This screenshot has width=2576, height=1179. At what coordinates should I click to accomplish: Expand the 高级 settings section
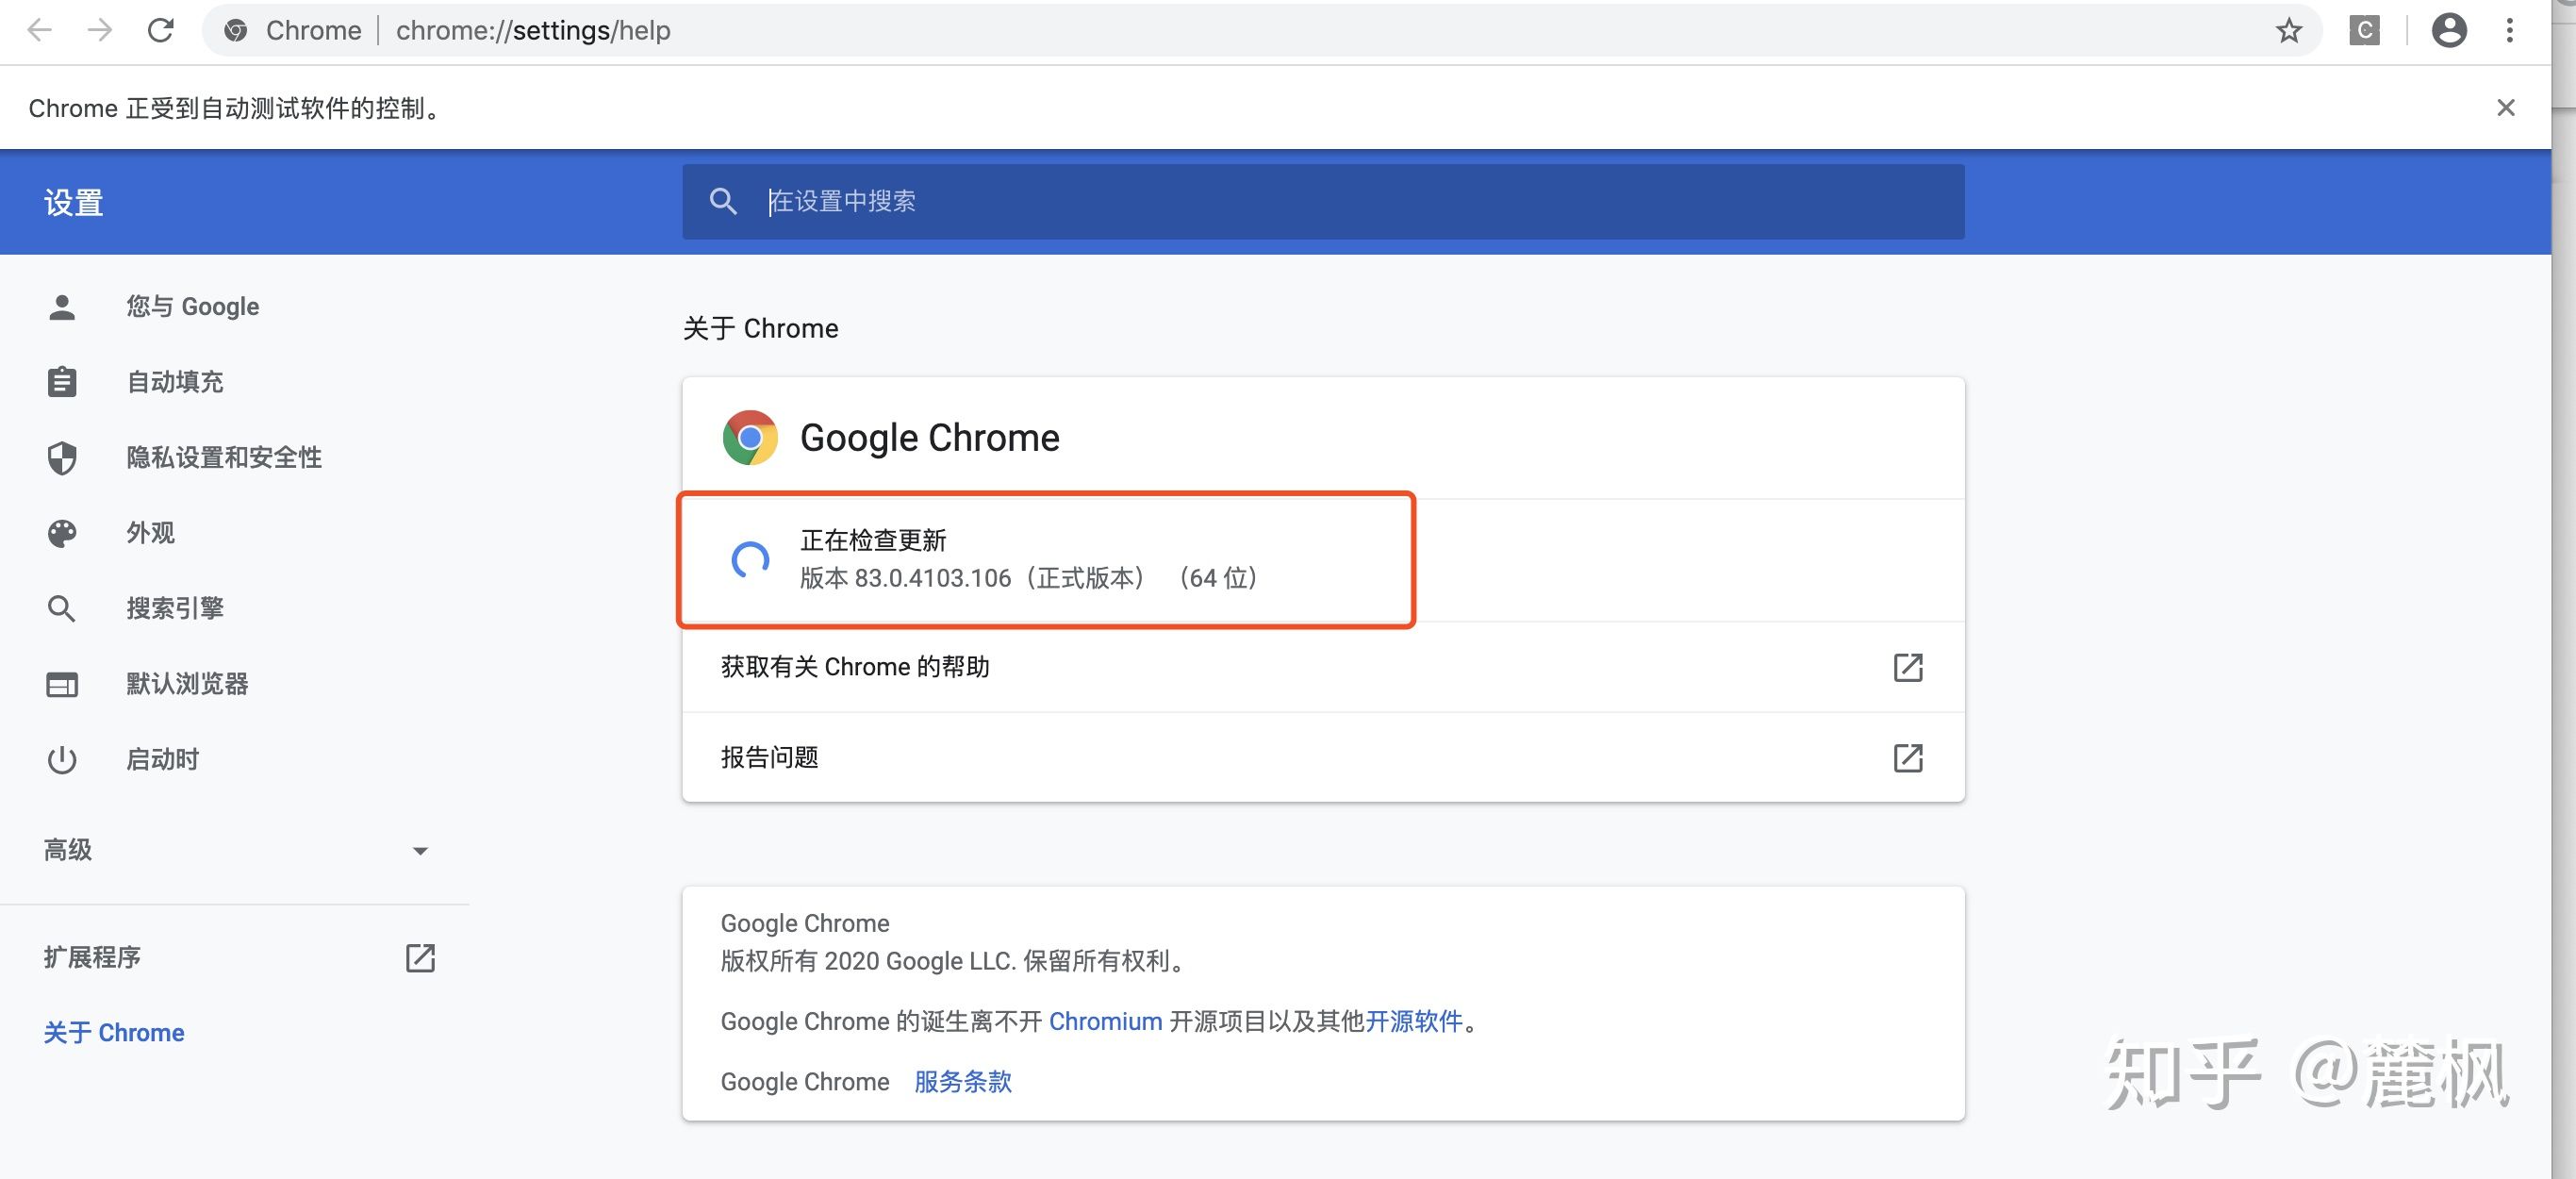[x=421, y=850]
